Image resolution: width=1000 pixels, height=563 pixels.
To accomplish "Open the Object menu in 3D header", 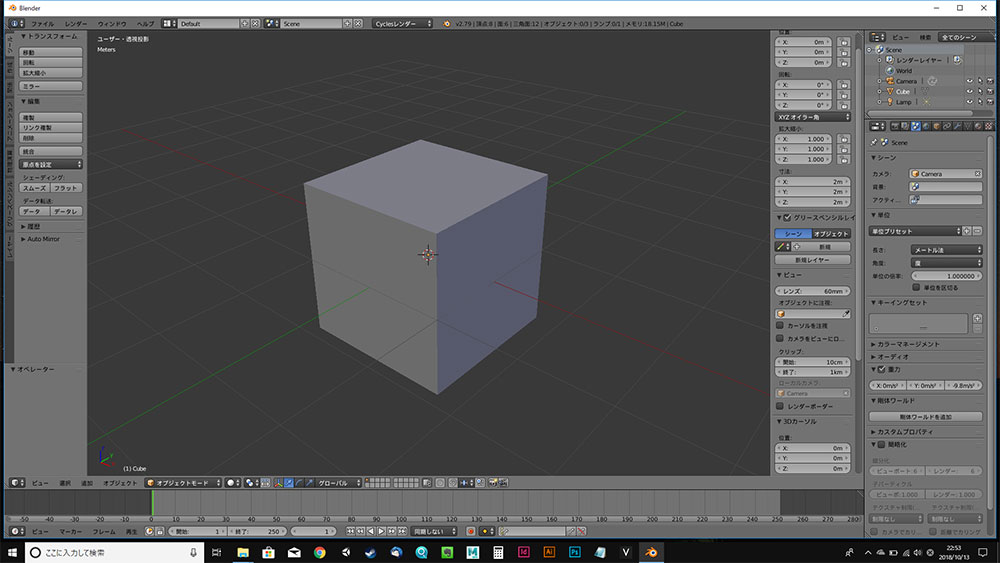I will [120, 483].
